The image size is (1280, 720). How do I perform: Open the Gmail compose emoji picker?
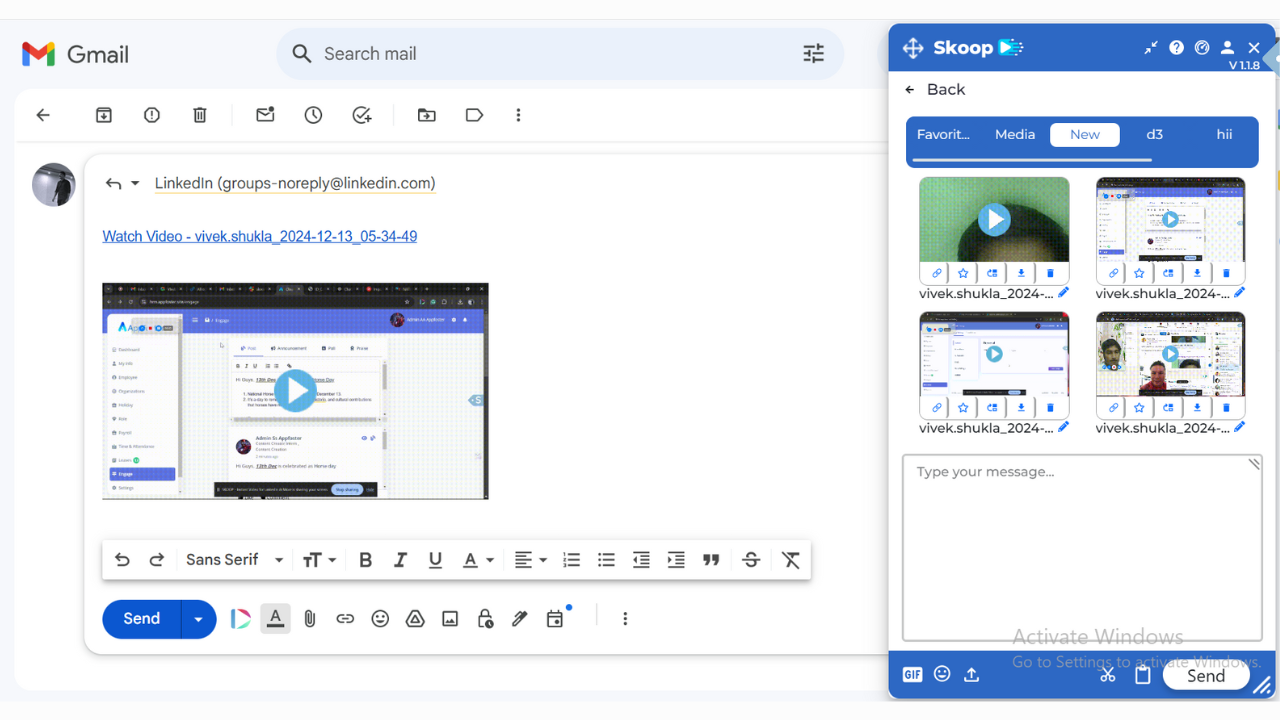coord(380,619)
